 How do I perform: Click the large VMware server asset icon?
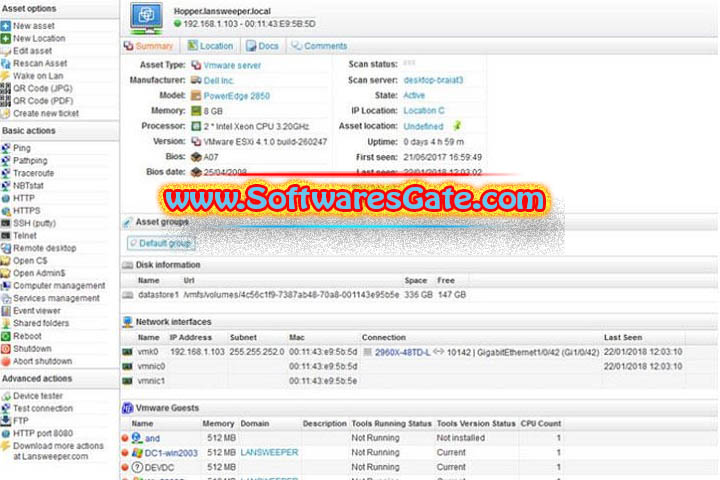[x=146, y=18]
